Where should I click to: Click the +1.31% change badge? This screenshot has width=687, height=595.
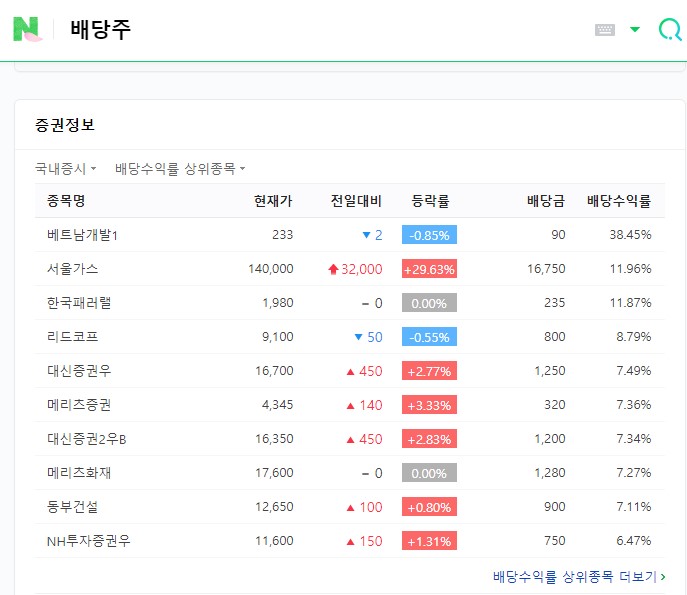429,541
